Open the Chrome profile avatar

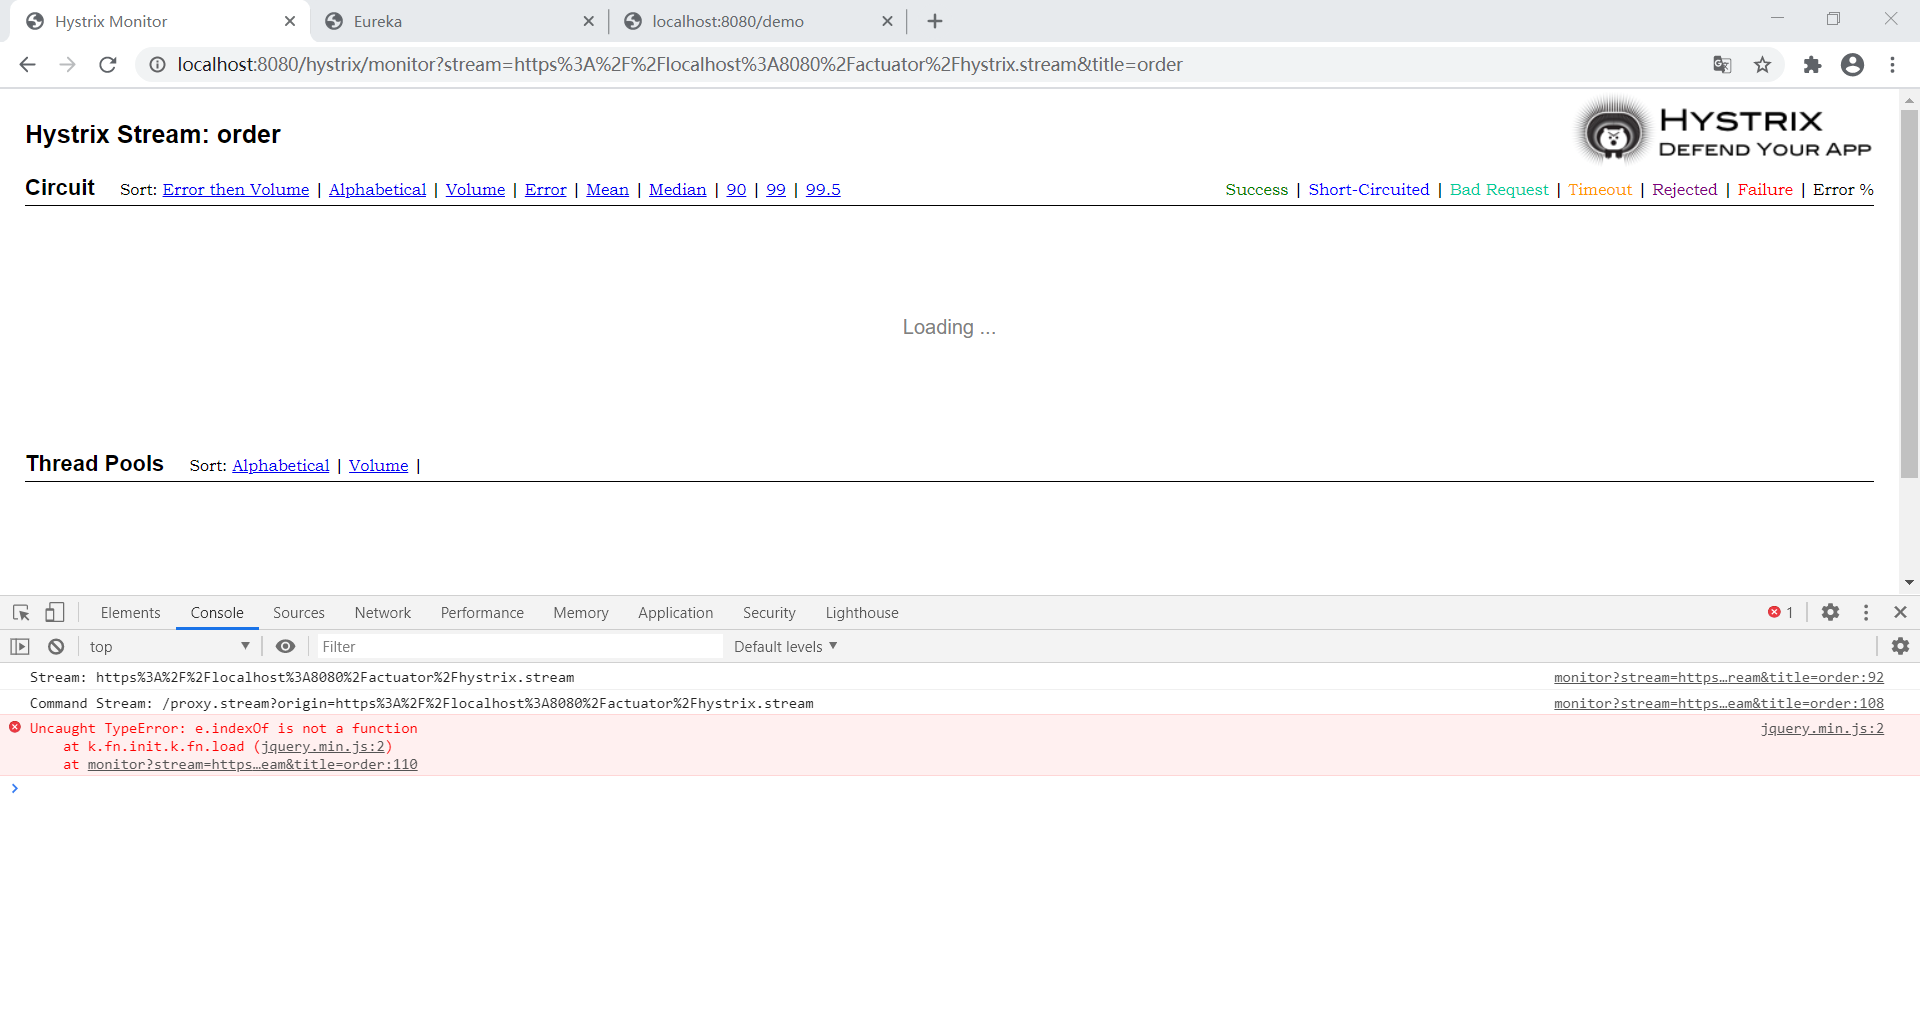pyautogui.click(x=1852, y=65)
